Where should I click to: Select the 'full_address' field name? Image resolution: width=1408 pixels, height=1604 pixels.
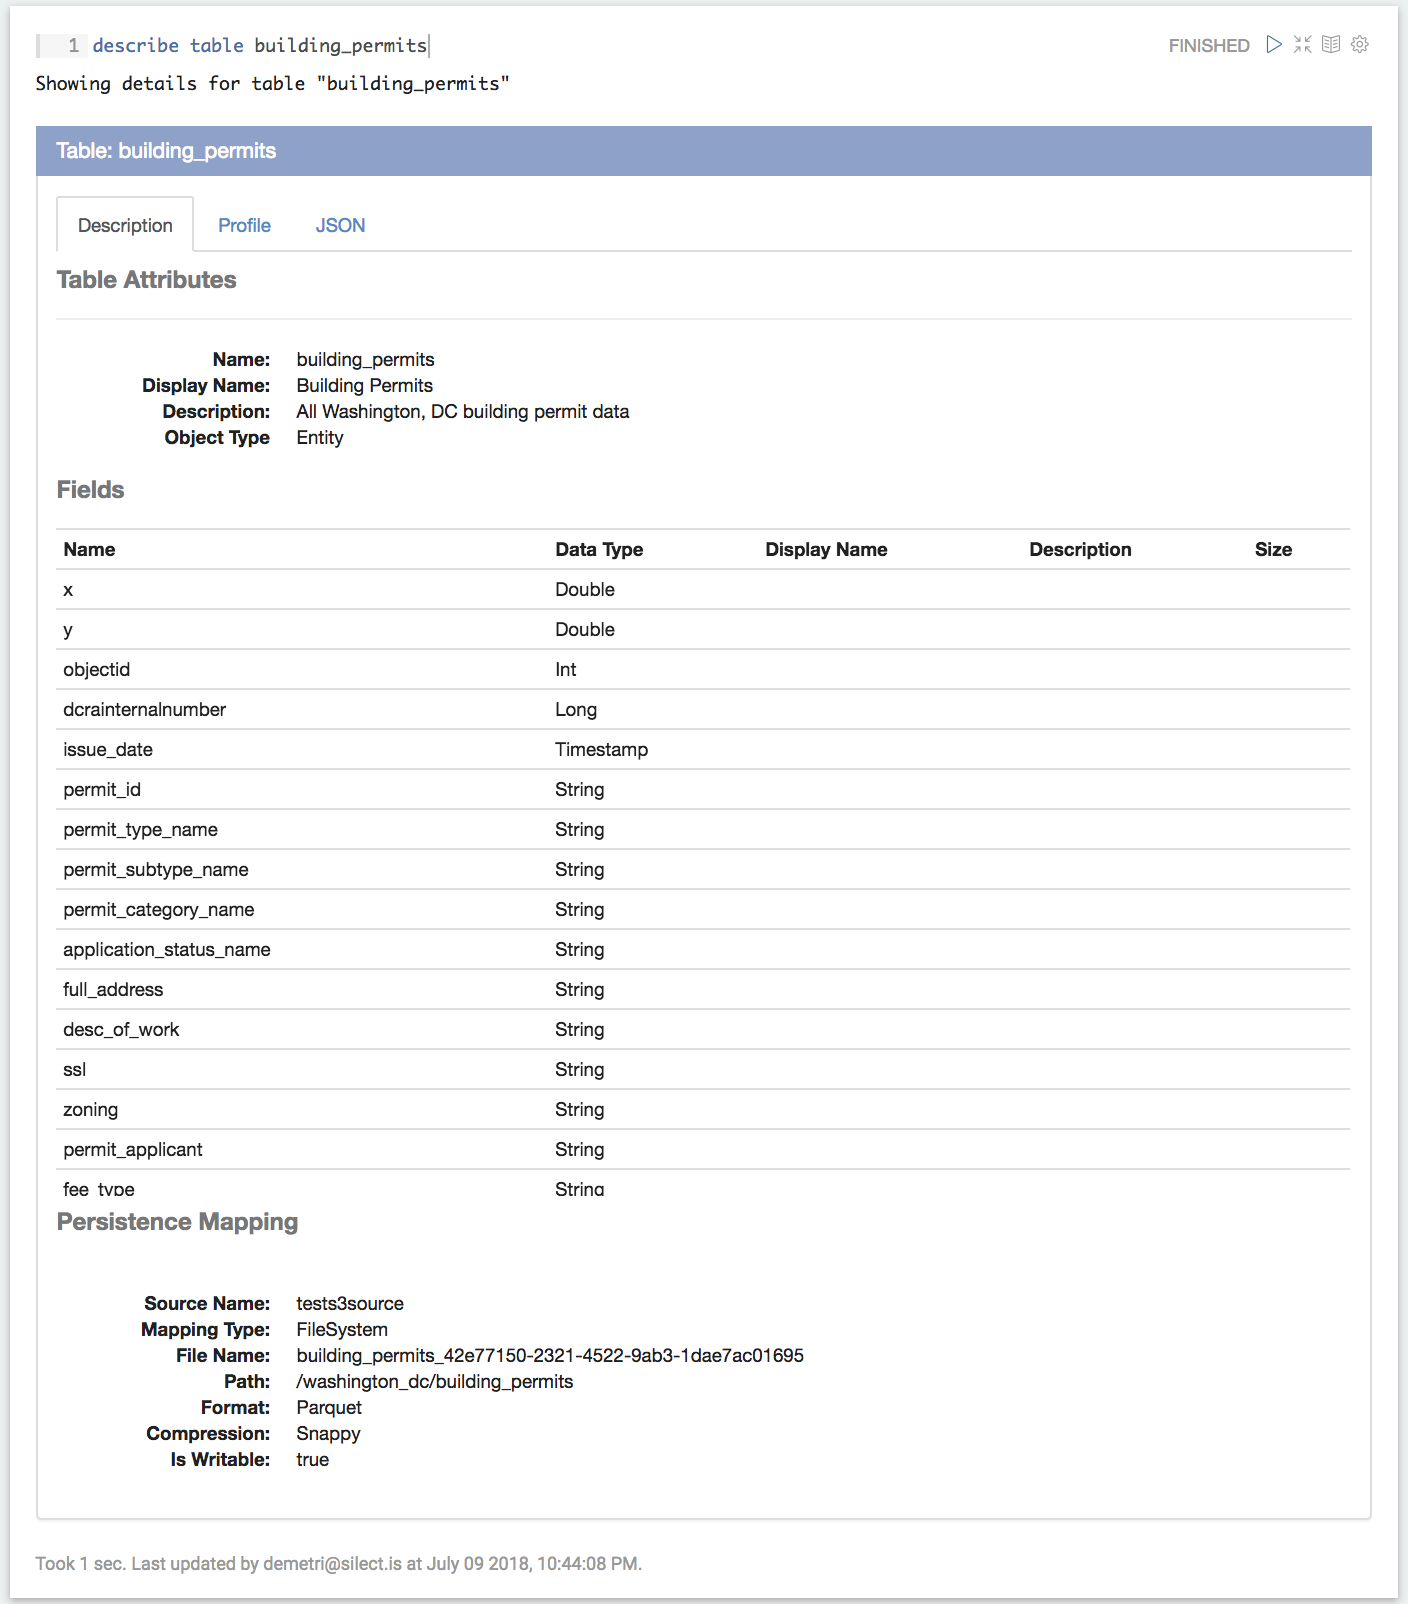tap(113, 989)
